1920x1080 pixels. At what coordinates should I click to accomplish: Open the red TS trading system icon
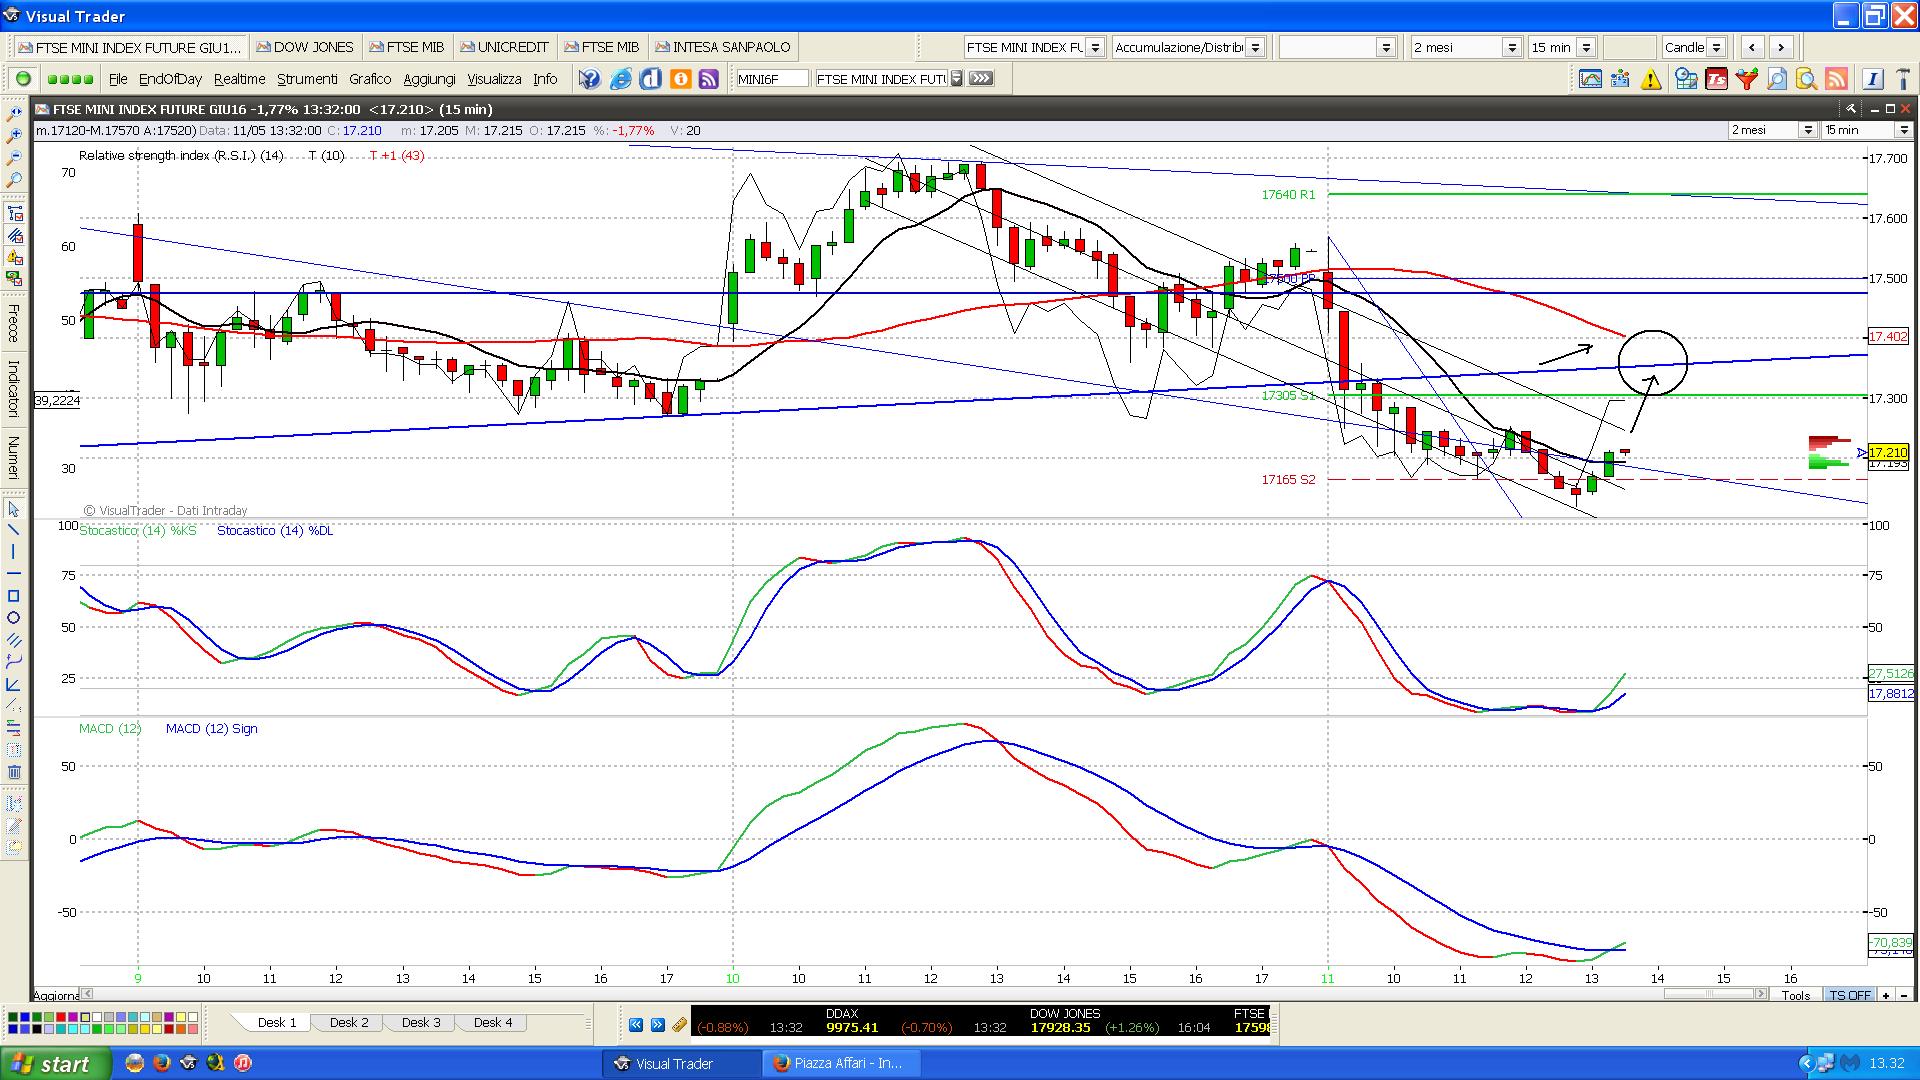(1717, 79)
